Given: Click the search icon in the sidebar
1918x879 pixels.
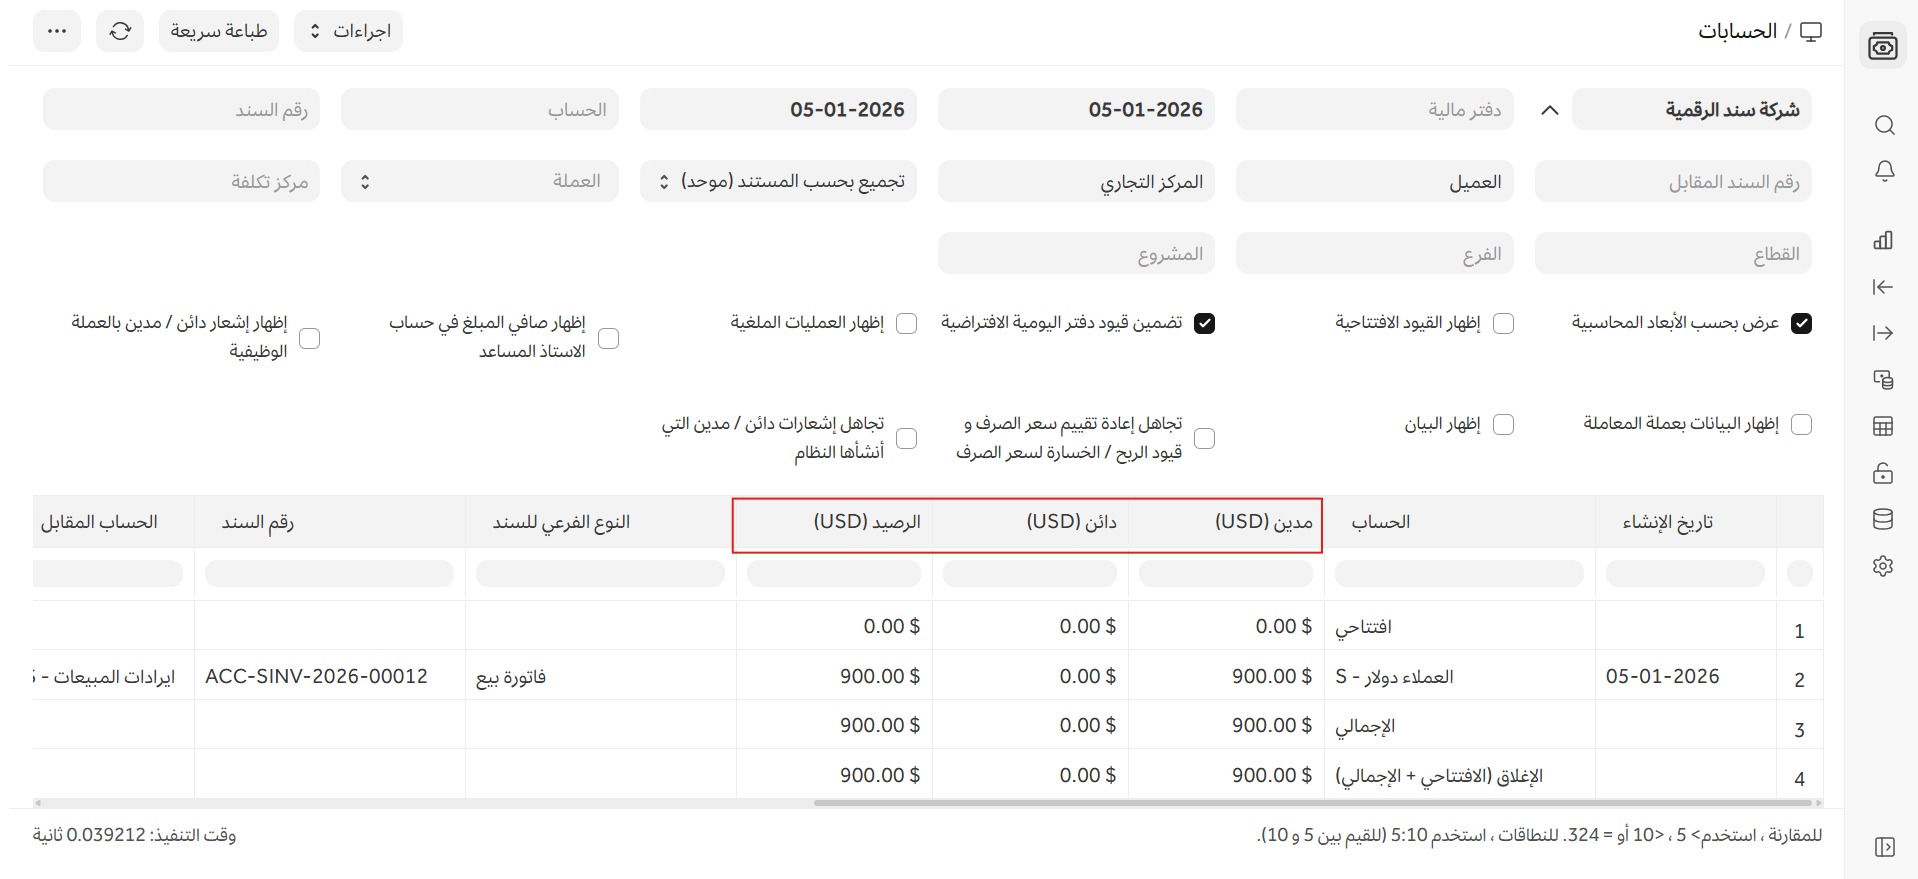Looking at the screenshot, I should point(1883,125).
